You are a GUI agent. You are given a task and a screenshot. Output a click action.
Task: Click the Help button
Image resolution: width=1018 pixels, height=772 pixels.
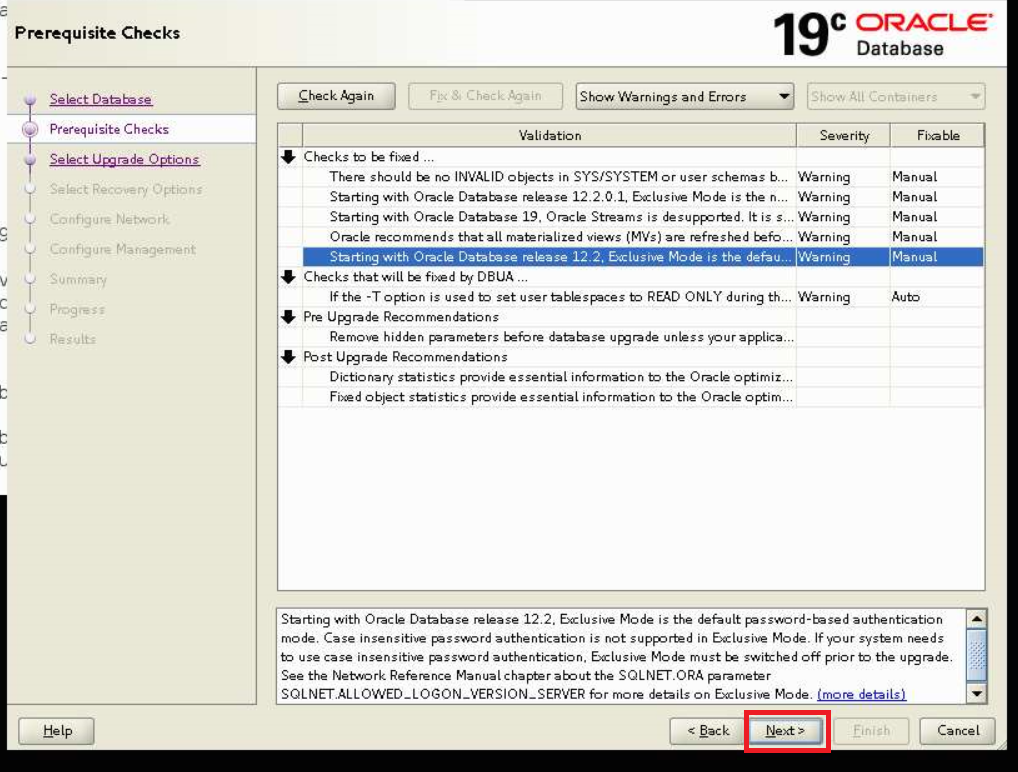pyautogui.click(x=56, y=731)
